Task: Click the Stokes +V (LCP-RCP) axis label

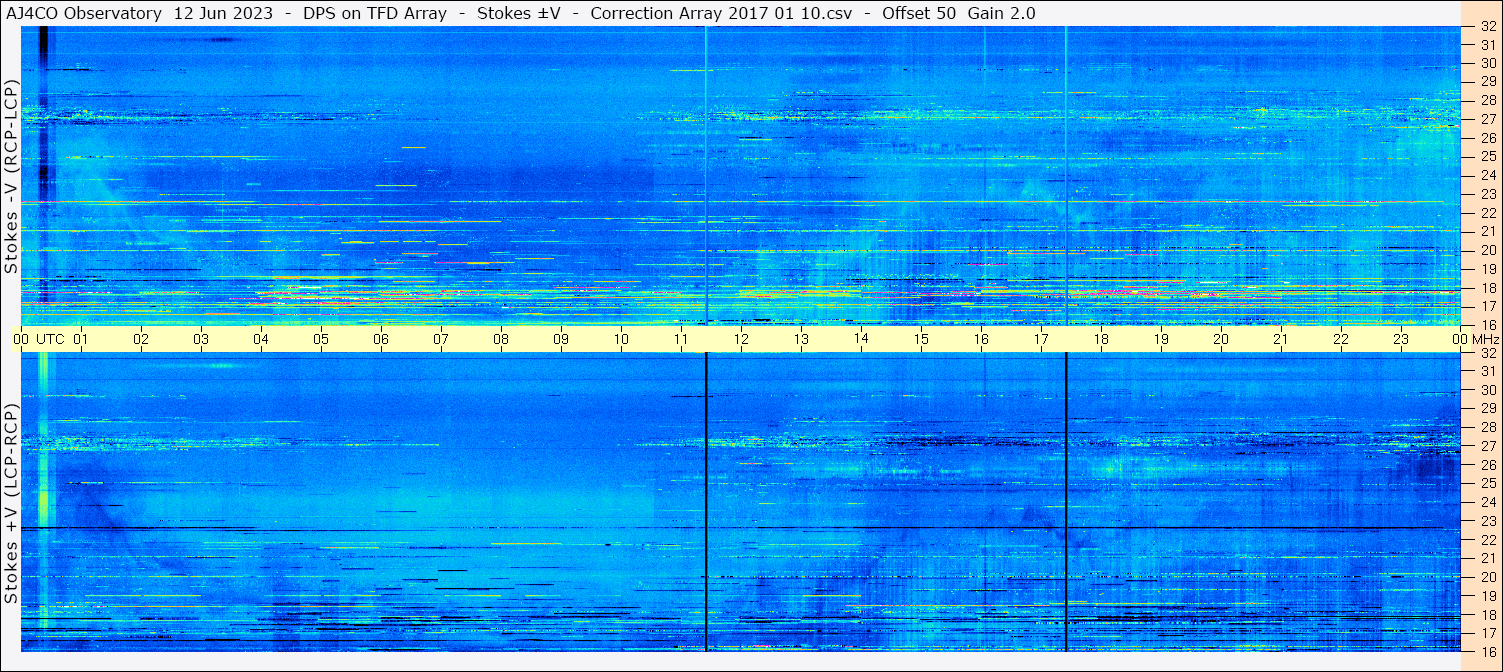Action: [11, 503]
